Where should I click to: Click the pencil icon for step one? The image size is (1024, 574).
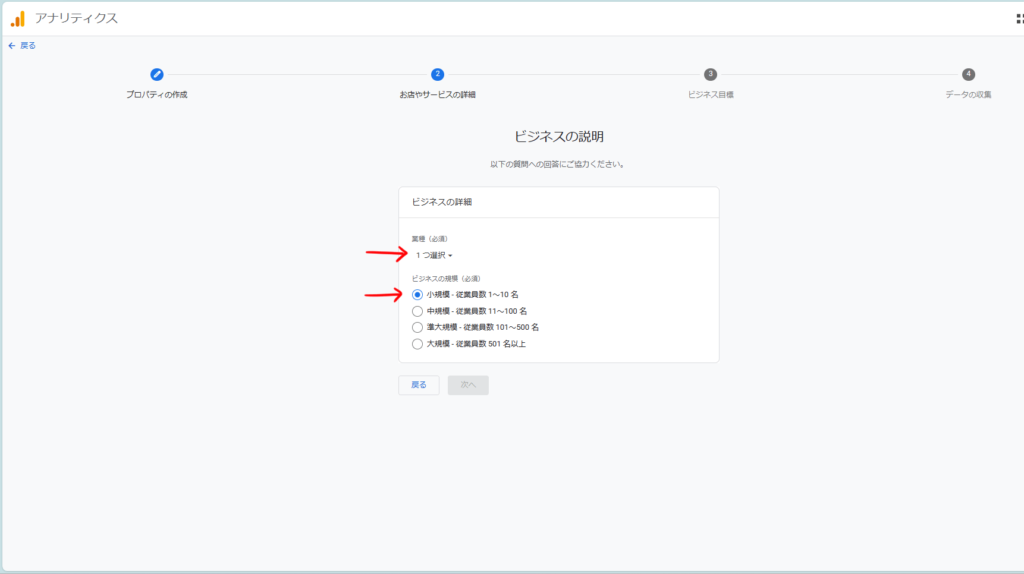point(157,74)
